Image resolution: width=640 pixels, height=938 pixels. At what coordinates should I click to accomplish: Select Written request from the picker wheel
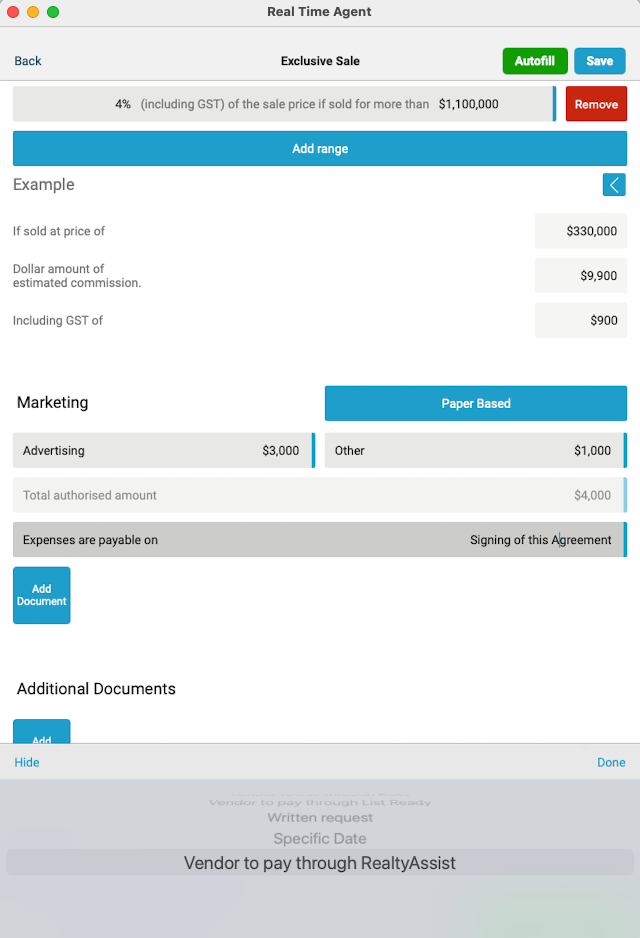pyautogui.click(x=319, y=817)
